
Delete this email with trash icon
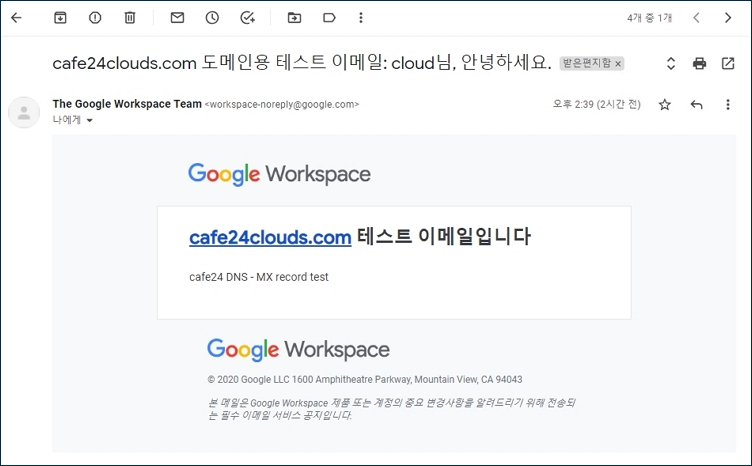(x=129, y=17)
